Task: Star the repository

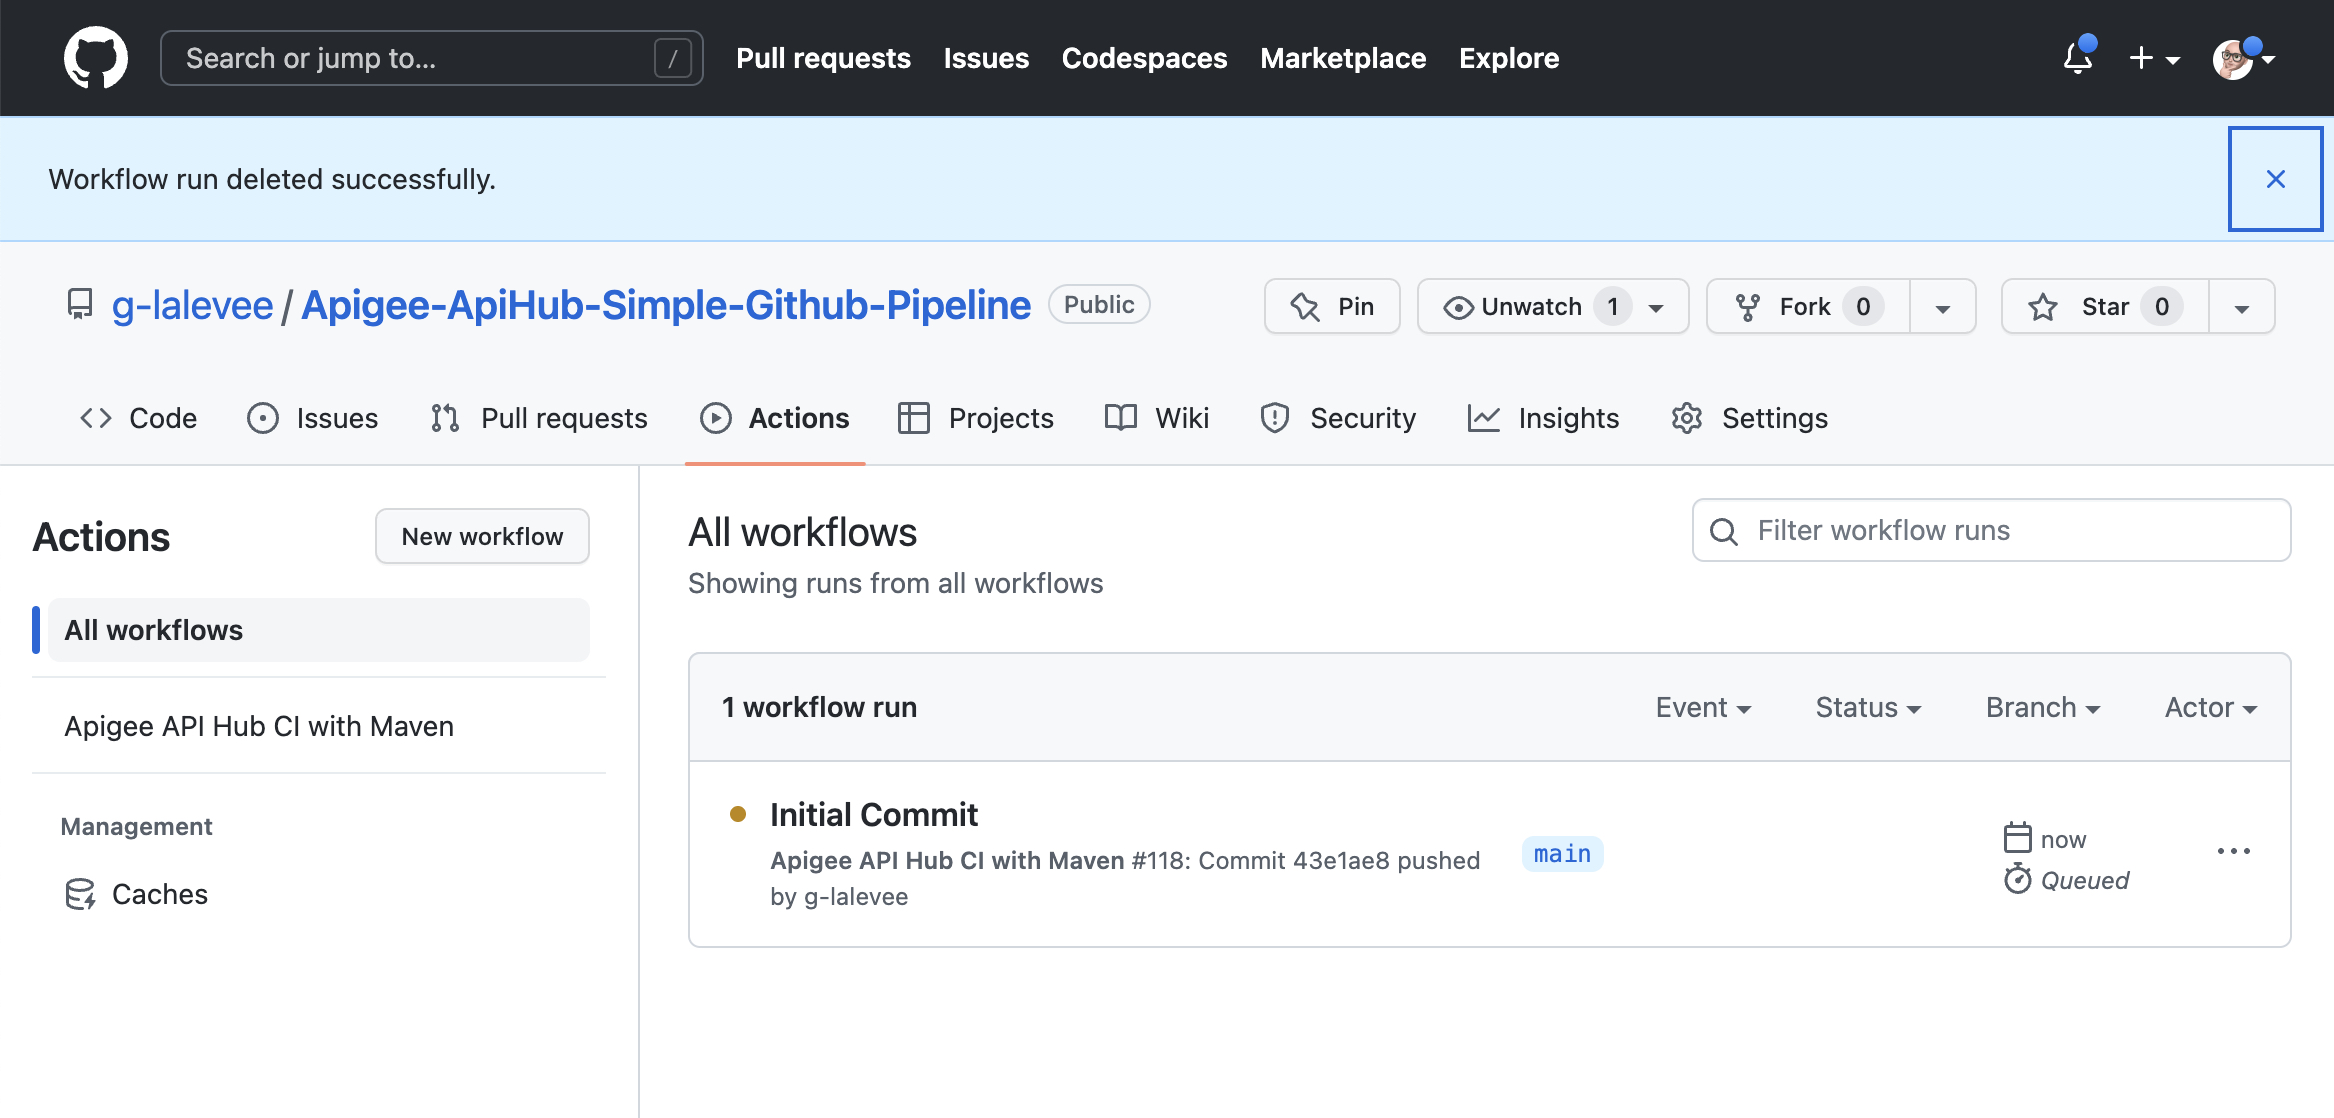Action: pyautogui.click(x=2104, y=306)
